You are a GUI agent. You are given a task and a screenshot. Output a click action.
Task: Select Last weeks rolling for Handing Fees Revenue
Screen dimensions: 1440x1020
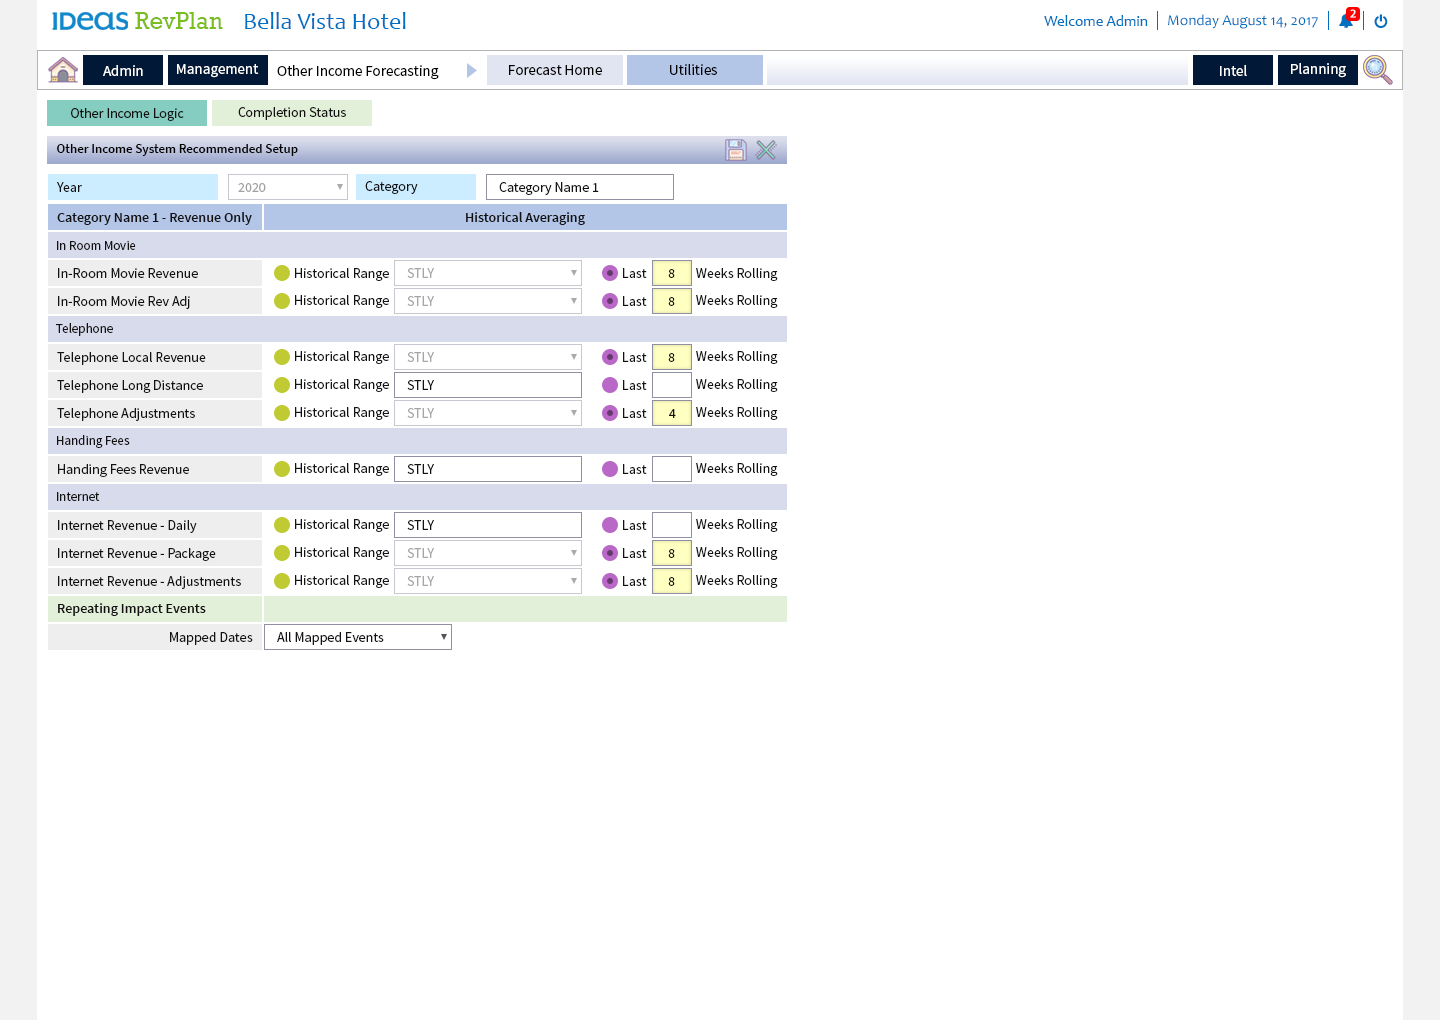pyautogui.click(x=610, y=469)
